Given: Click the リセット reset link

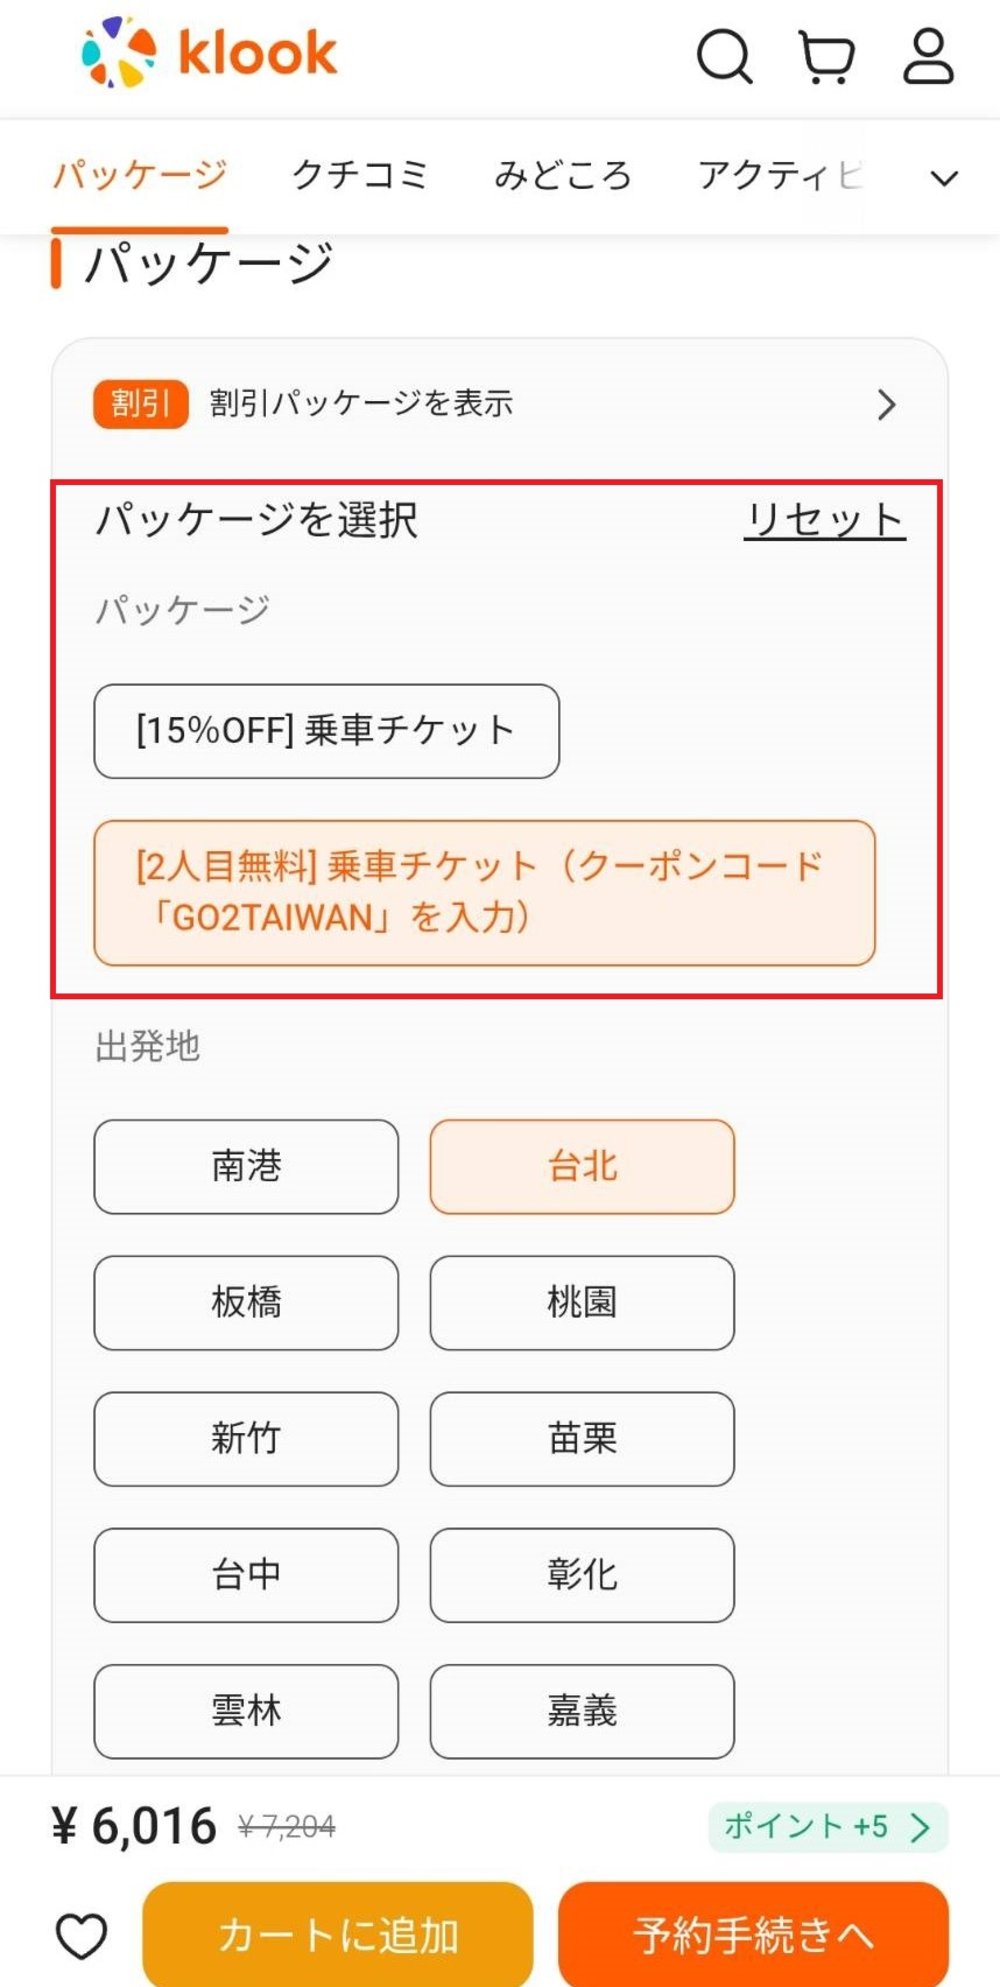Looking at the screenshot, I should (x=825, y=520).
